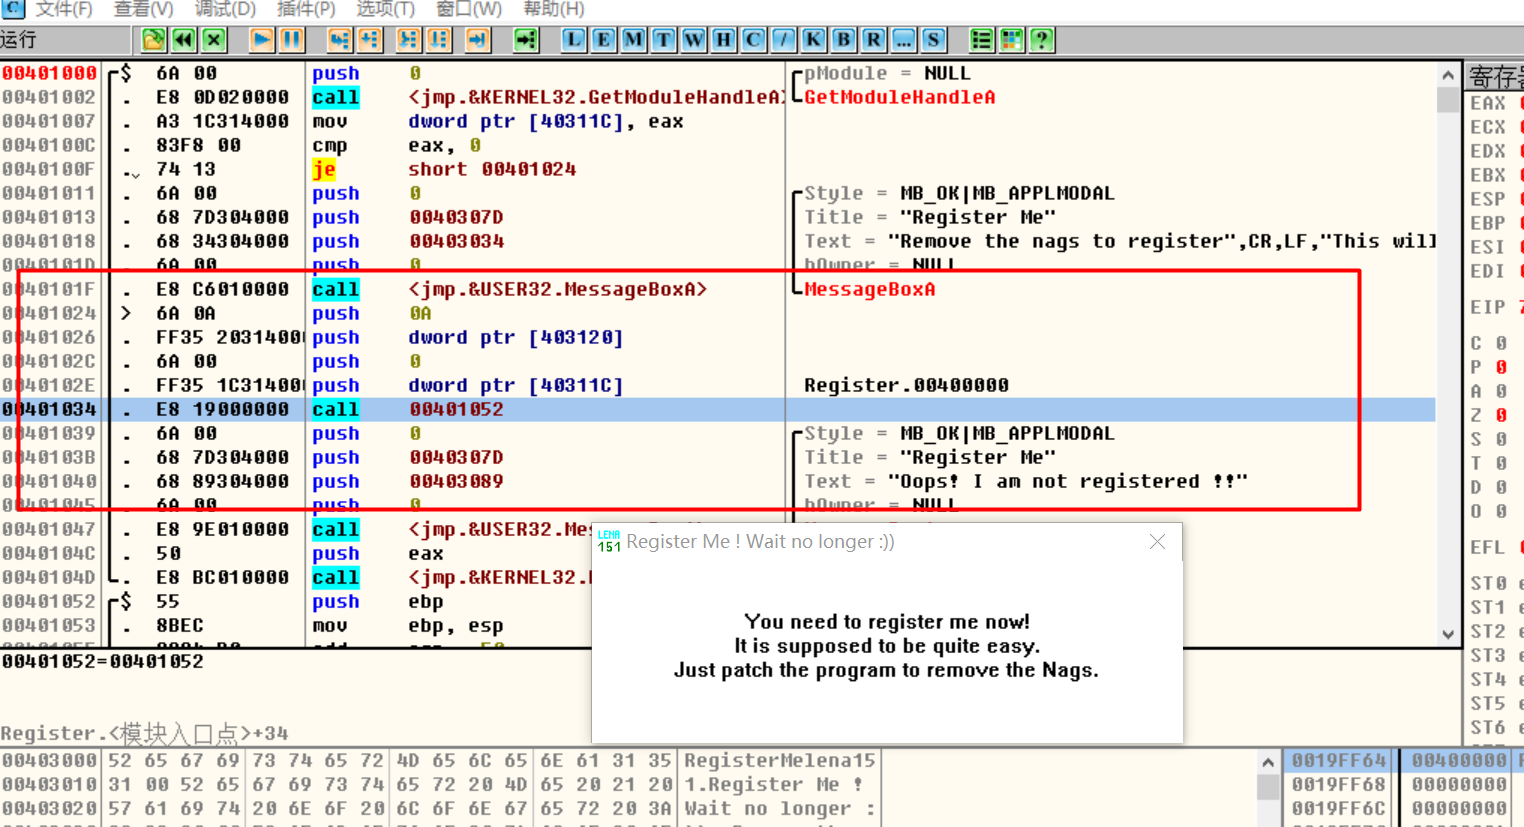The width and height of the screenshot is (1524, 827).
Task: Show References with the R button
Action: click(873, 40)
